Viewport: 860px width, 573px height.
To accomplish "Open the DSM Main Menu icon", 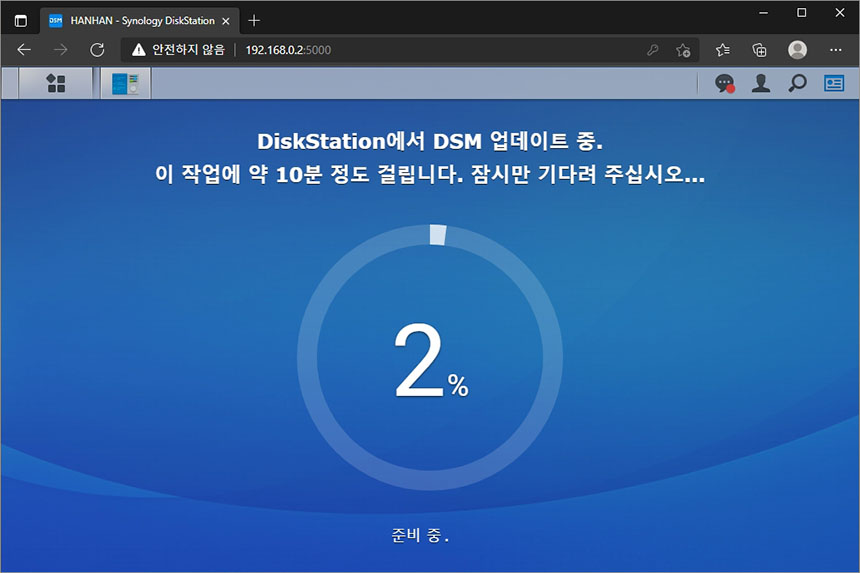I will point(55,83).
